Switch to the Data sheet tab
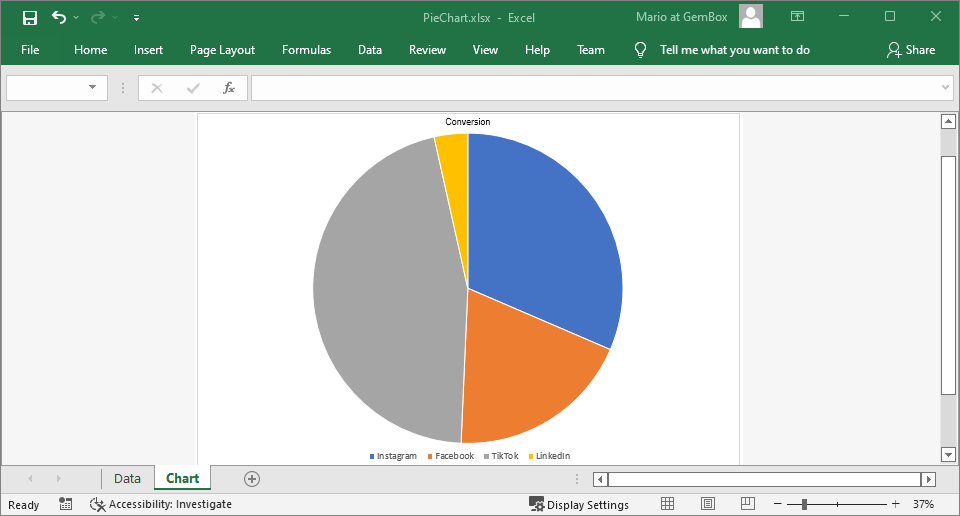960x516 pixels. click(127, 479)
